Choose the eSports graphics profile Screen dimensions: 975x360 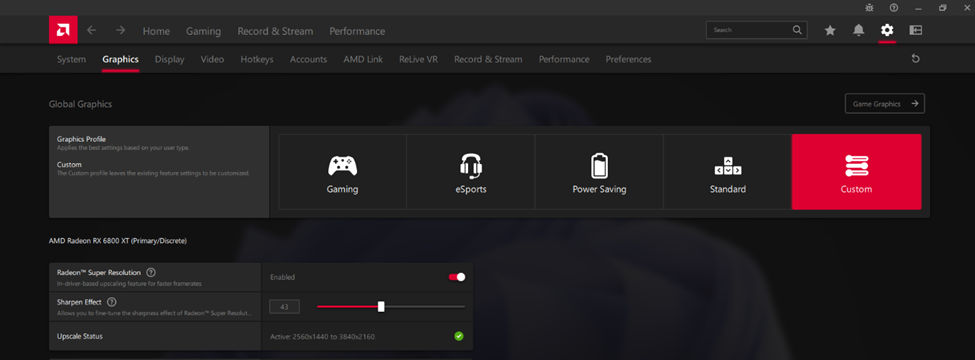tap(471, 172)
